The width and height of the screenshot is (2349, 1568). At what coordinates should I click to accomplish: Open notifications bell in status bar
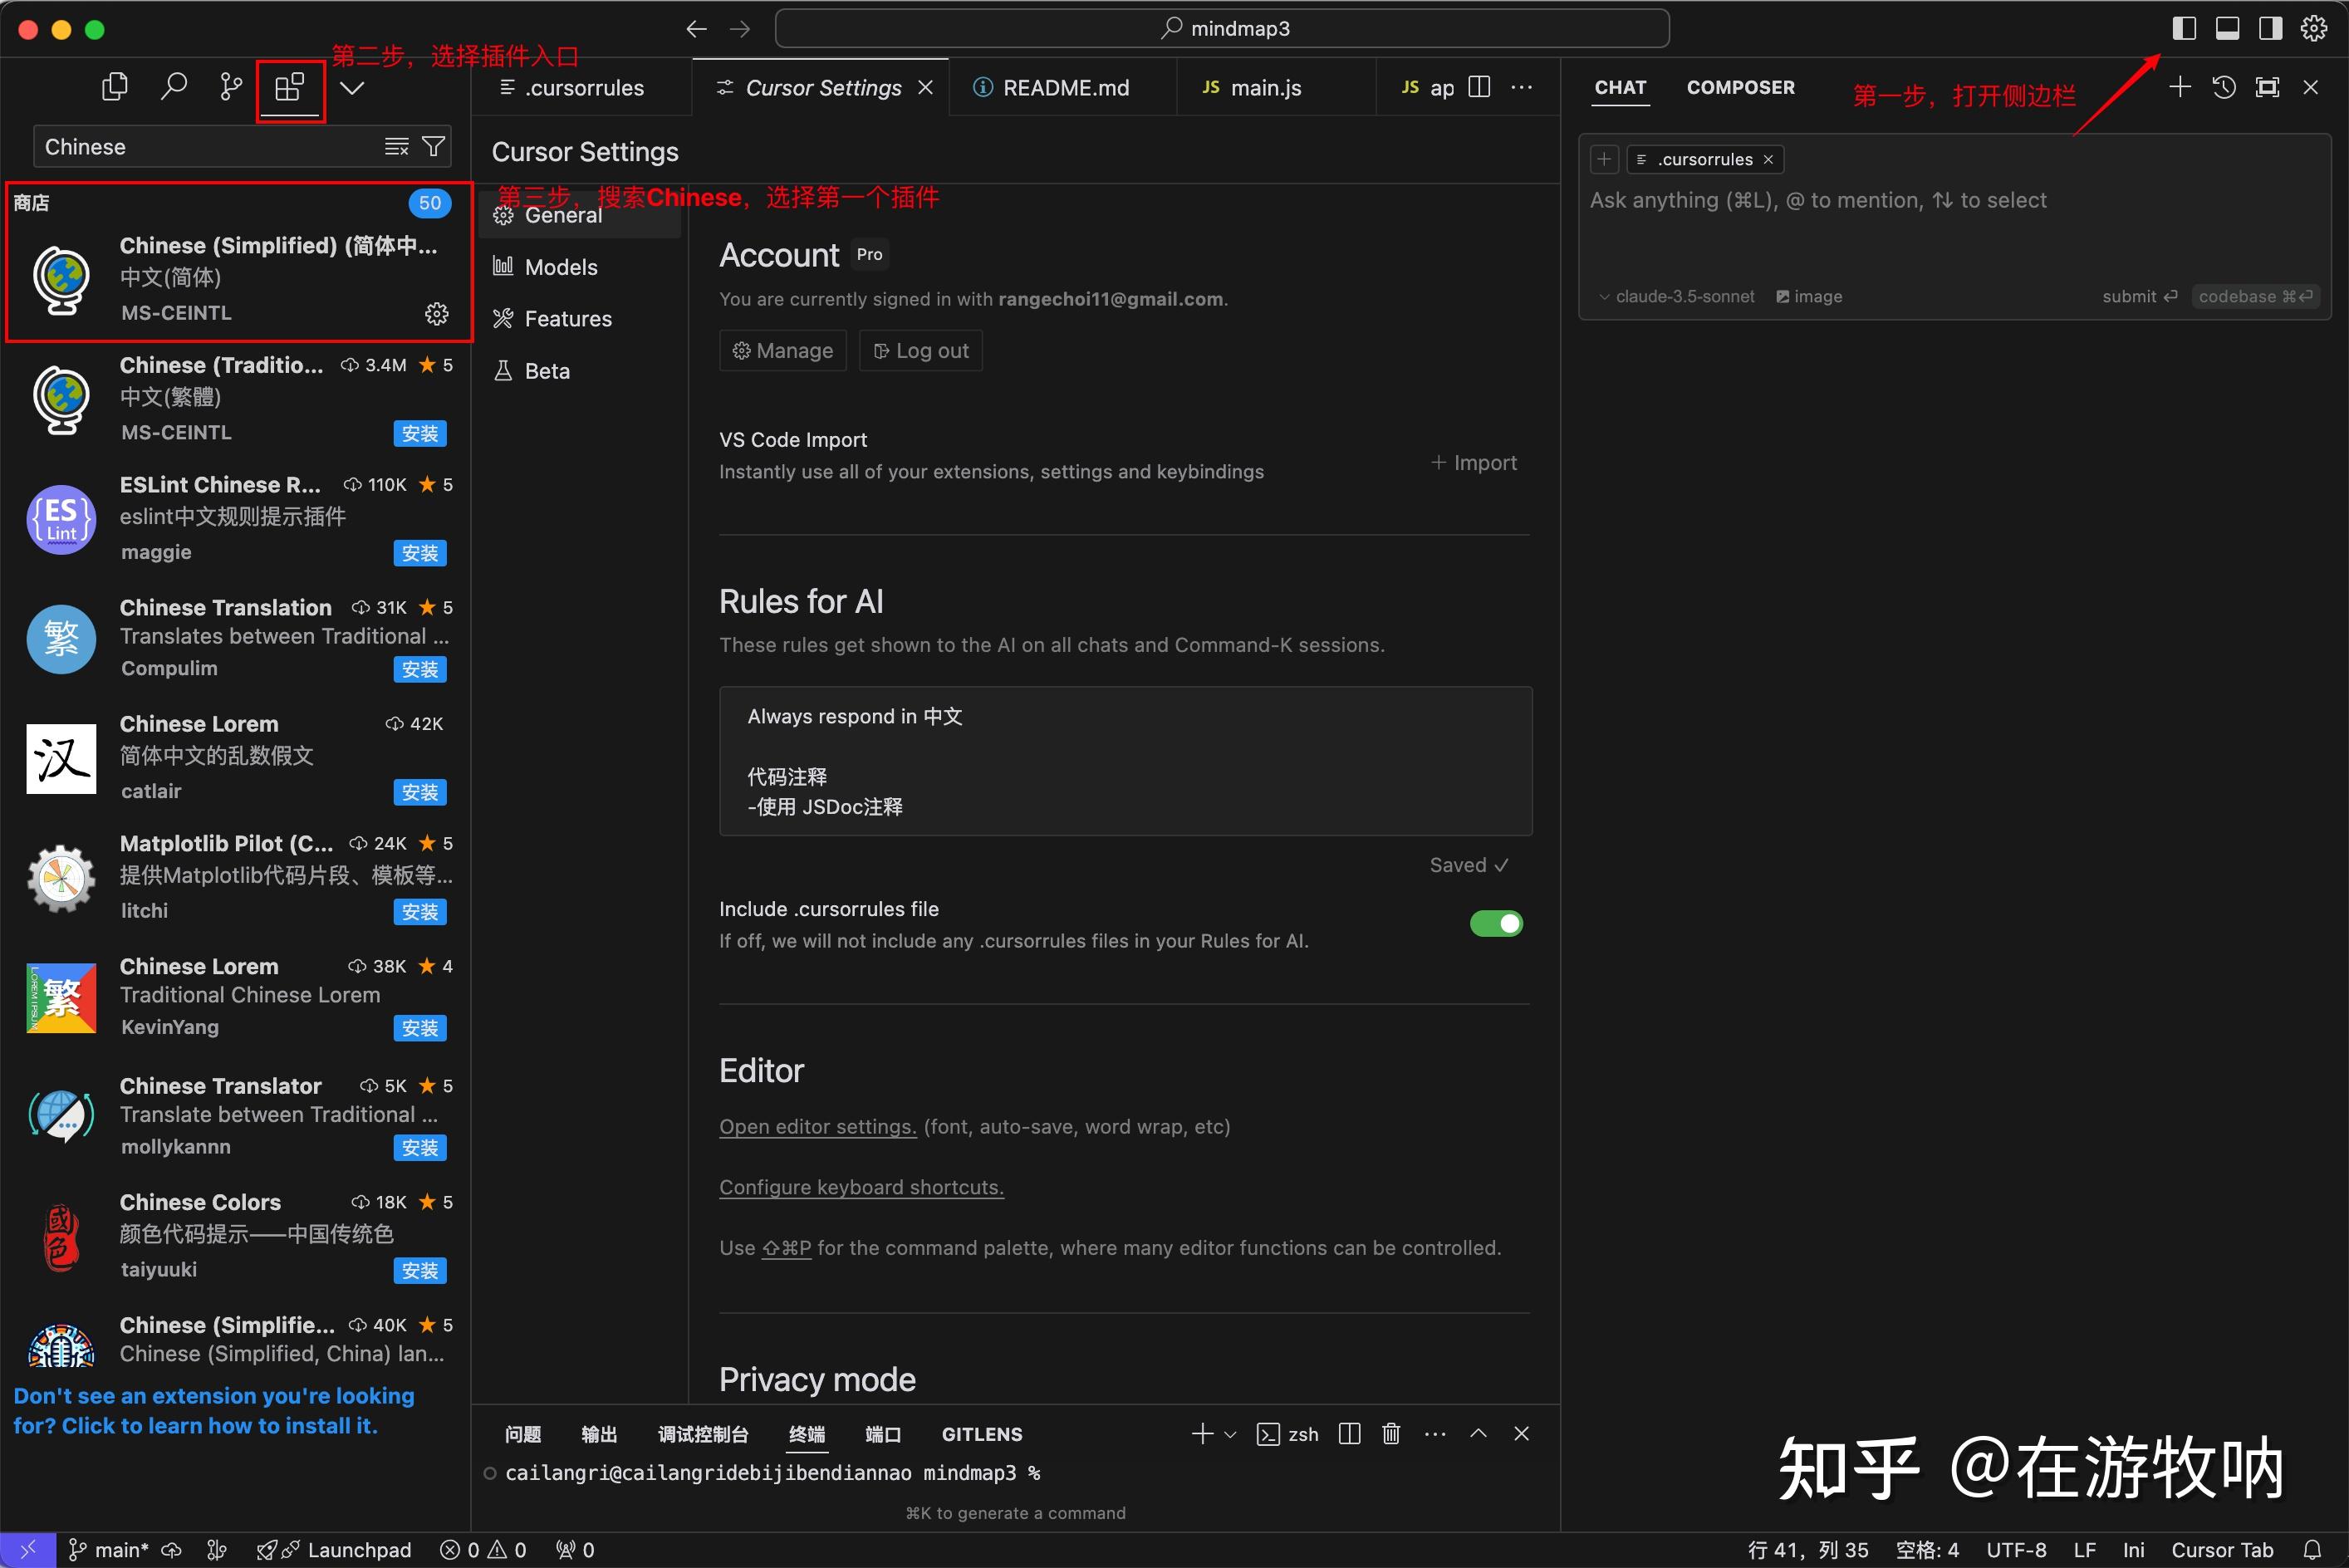pos(2312,1549)
